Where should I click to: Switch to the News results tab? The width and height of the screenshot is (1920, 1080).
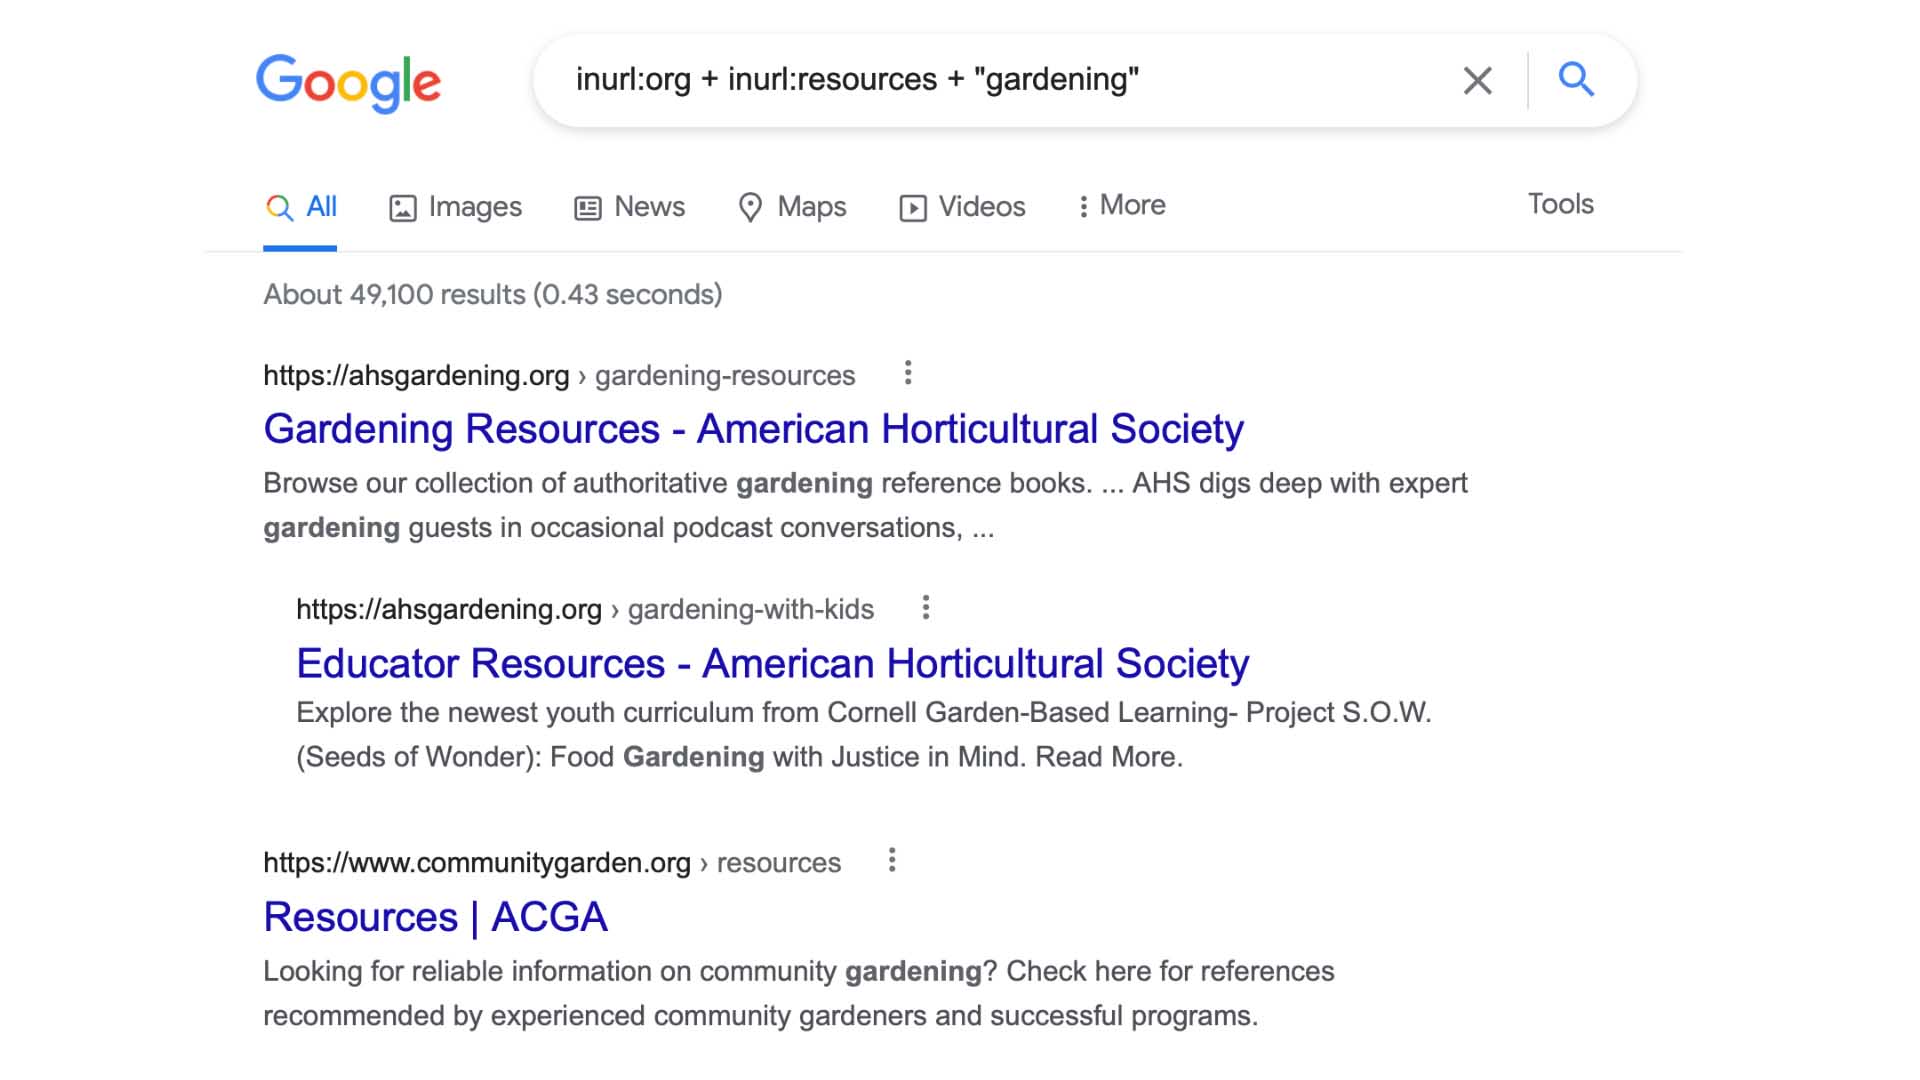point(649,207)
